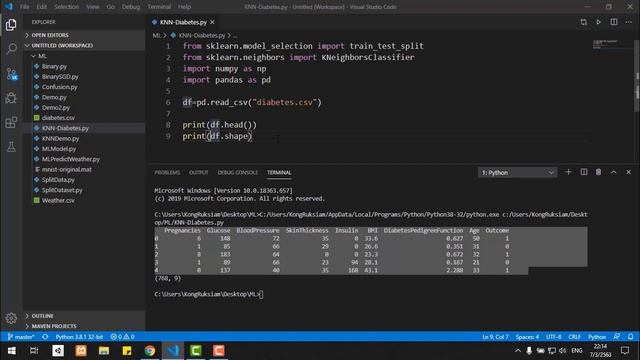The image size is (640, 360).
Task: Close the terminal panel
Action: point(629,172)
